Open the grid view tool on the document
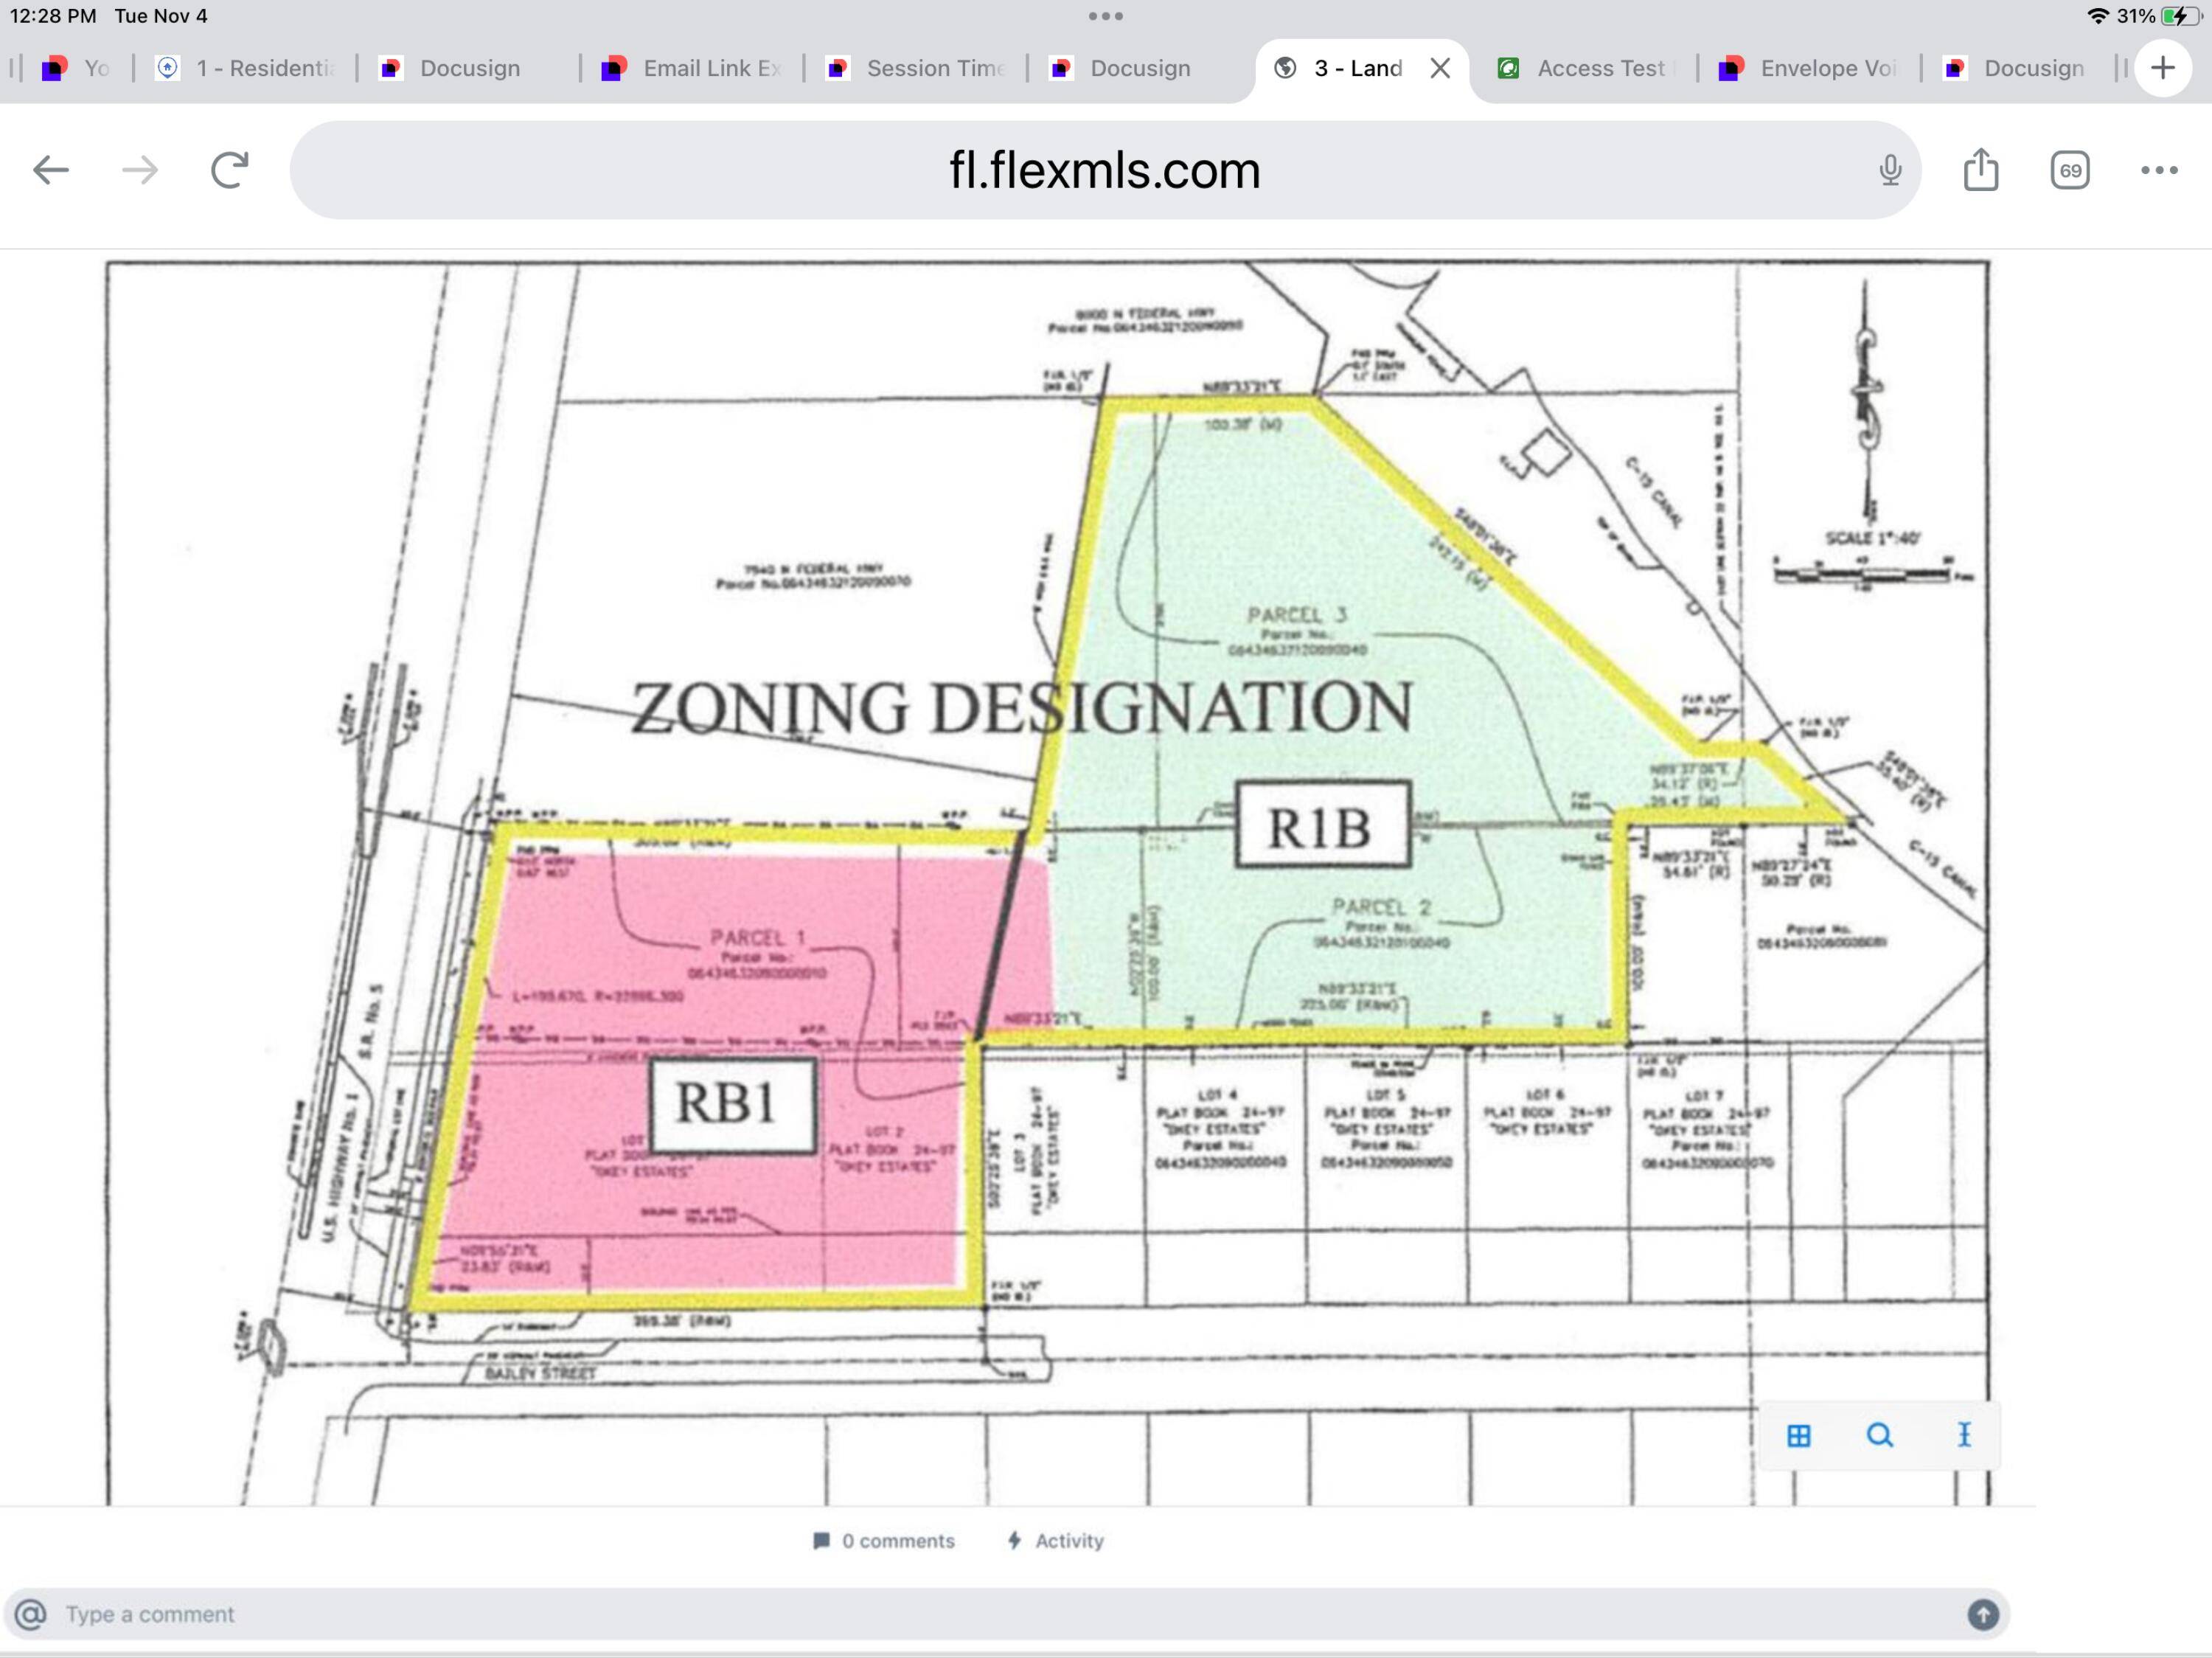The image size is (2212, 1658). (1798, 1435)
